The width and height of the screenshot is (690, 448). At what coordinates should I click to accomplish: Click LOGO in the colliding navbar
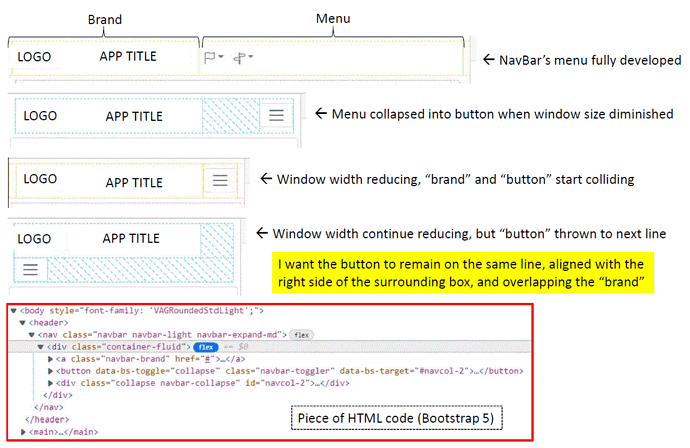point(40,179)
